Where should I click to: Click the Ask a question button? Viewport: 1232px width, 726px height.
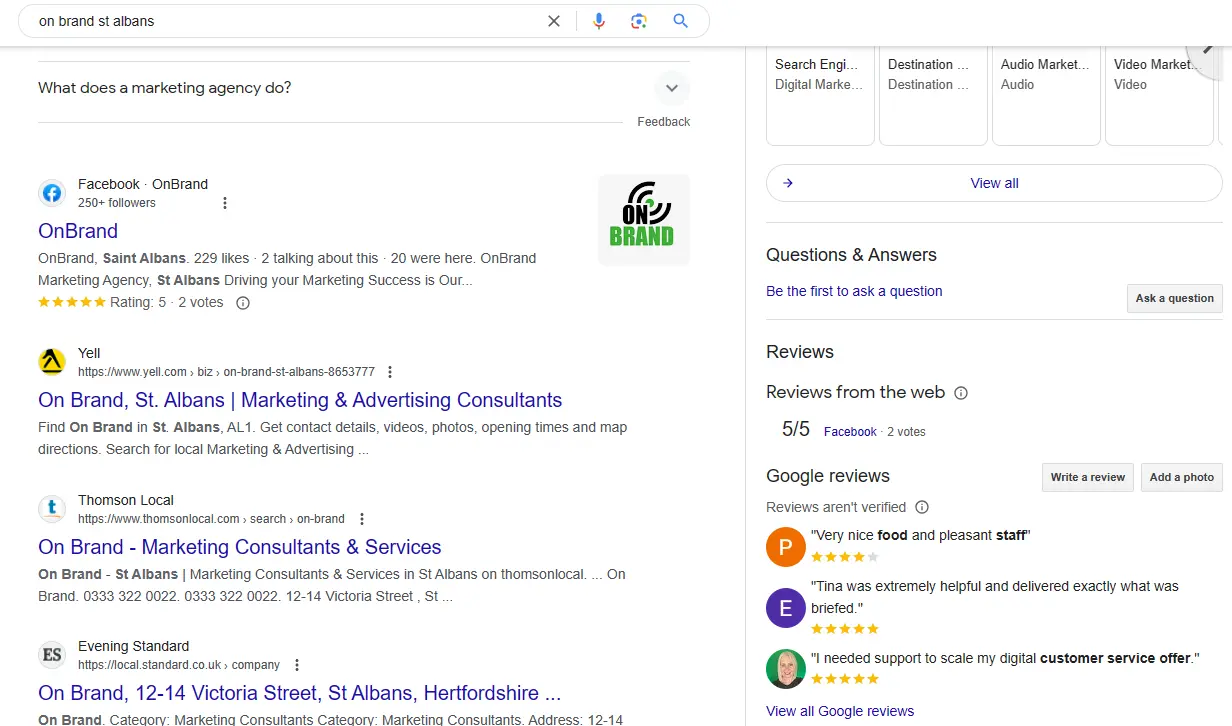tap(1174, 298)
